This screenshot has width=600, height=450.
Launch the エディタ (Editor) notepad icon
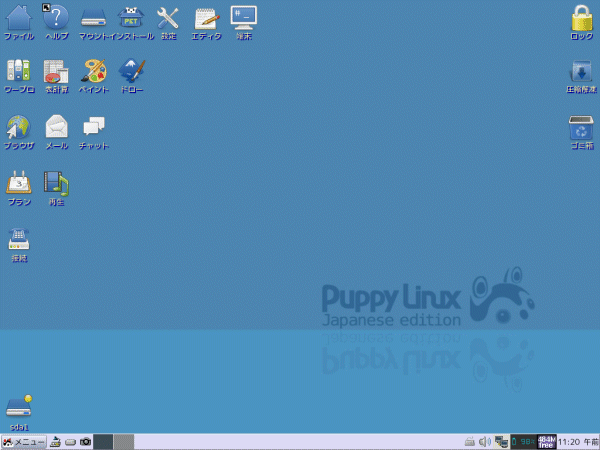pyautogui.click(x=206, y=18)
